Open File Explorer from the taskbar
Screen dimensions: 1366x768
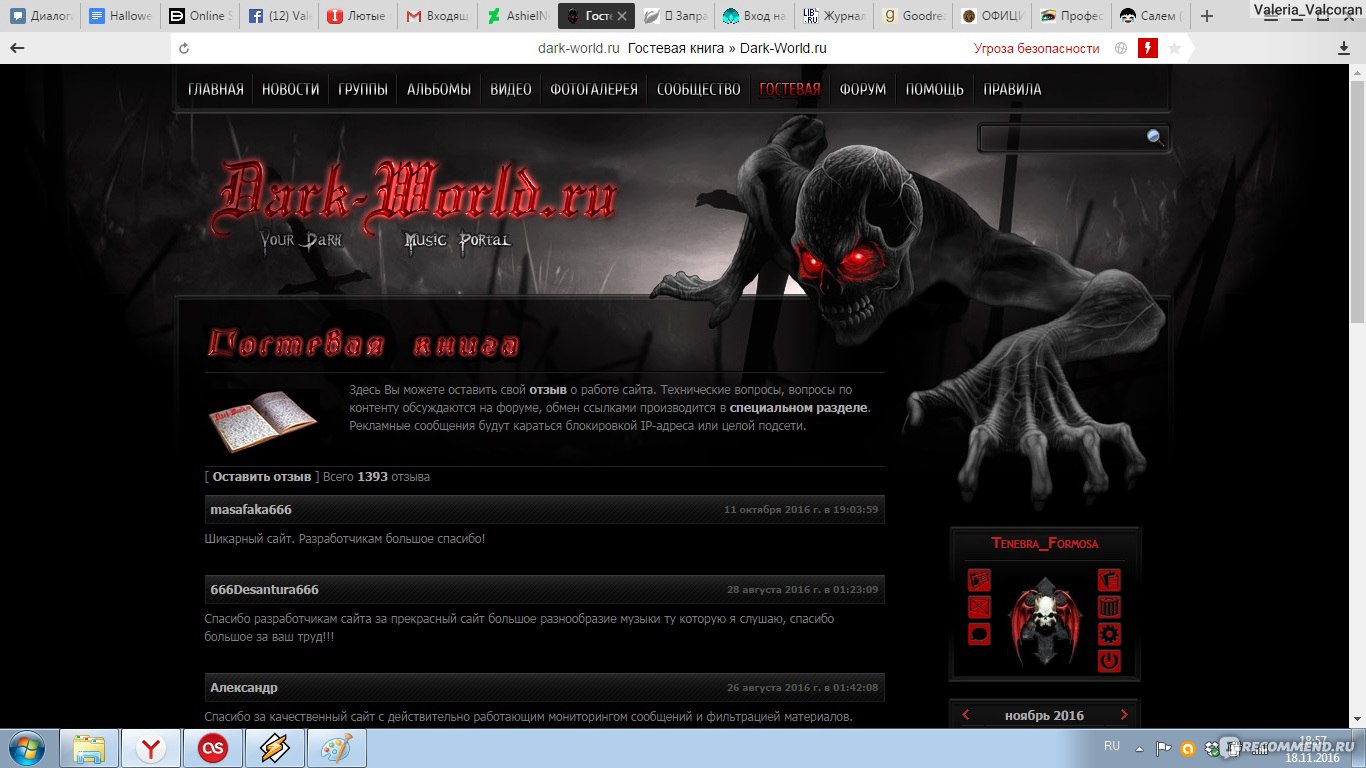(89, 748)
